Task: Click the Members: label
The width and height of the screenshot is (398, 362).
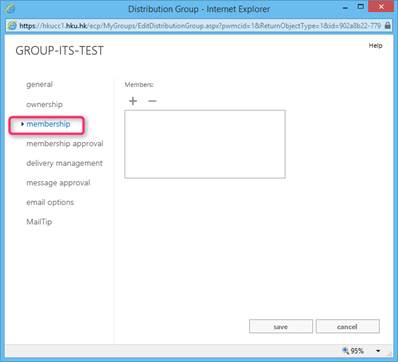Action: (x=139, y=85)
